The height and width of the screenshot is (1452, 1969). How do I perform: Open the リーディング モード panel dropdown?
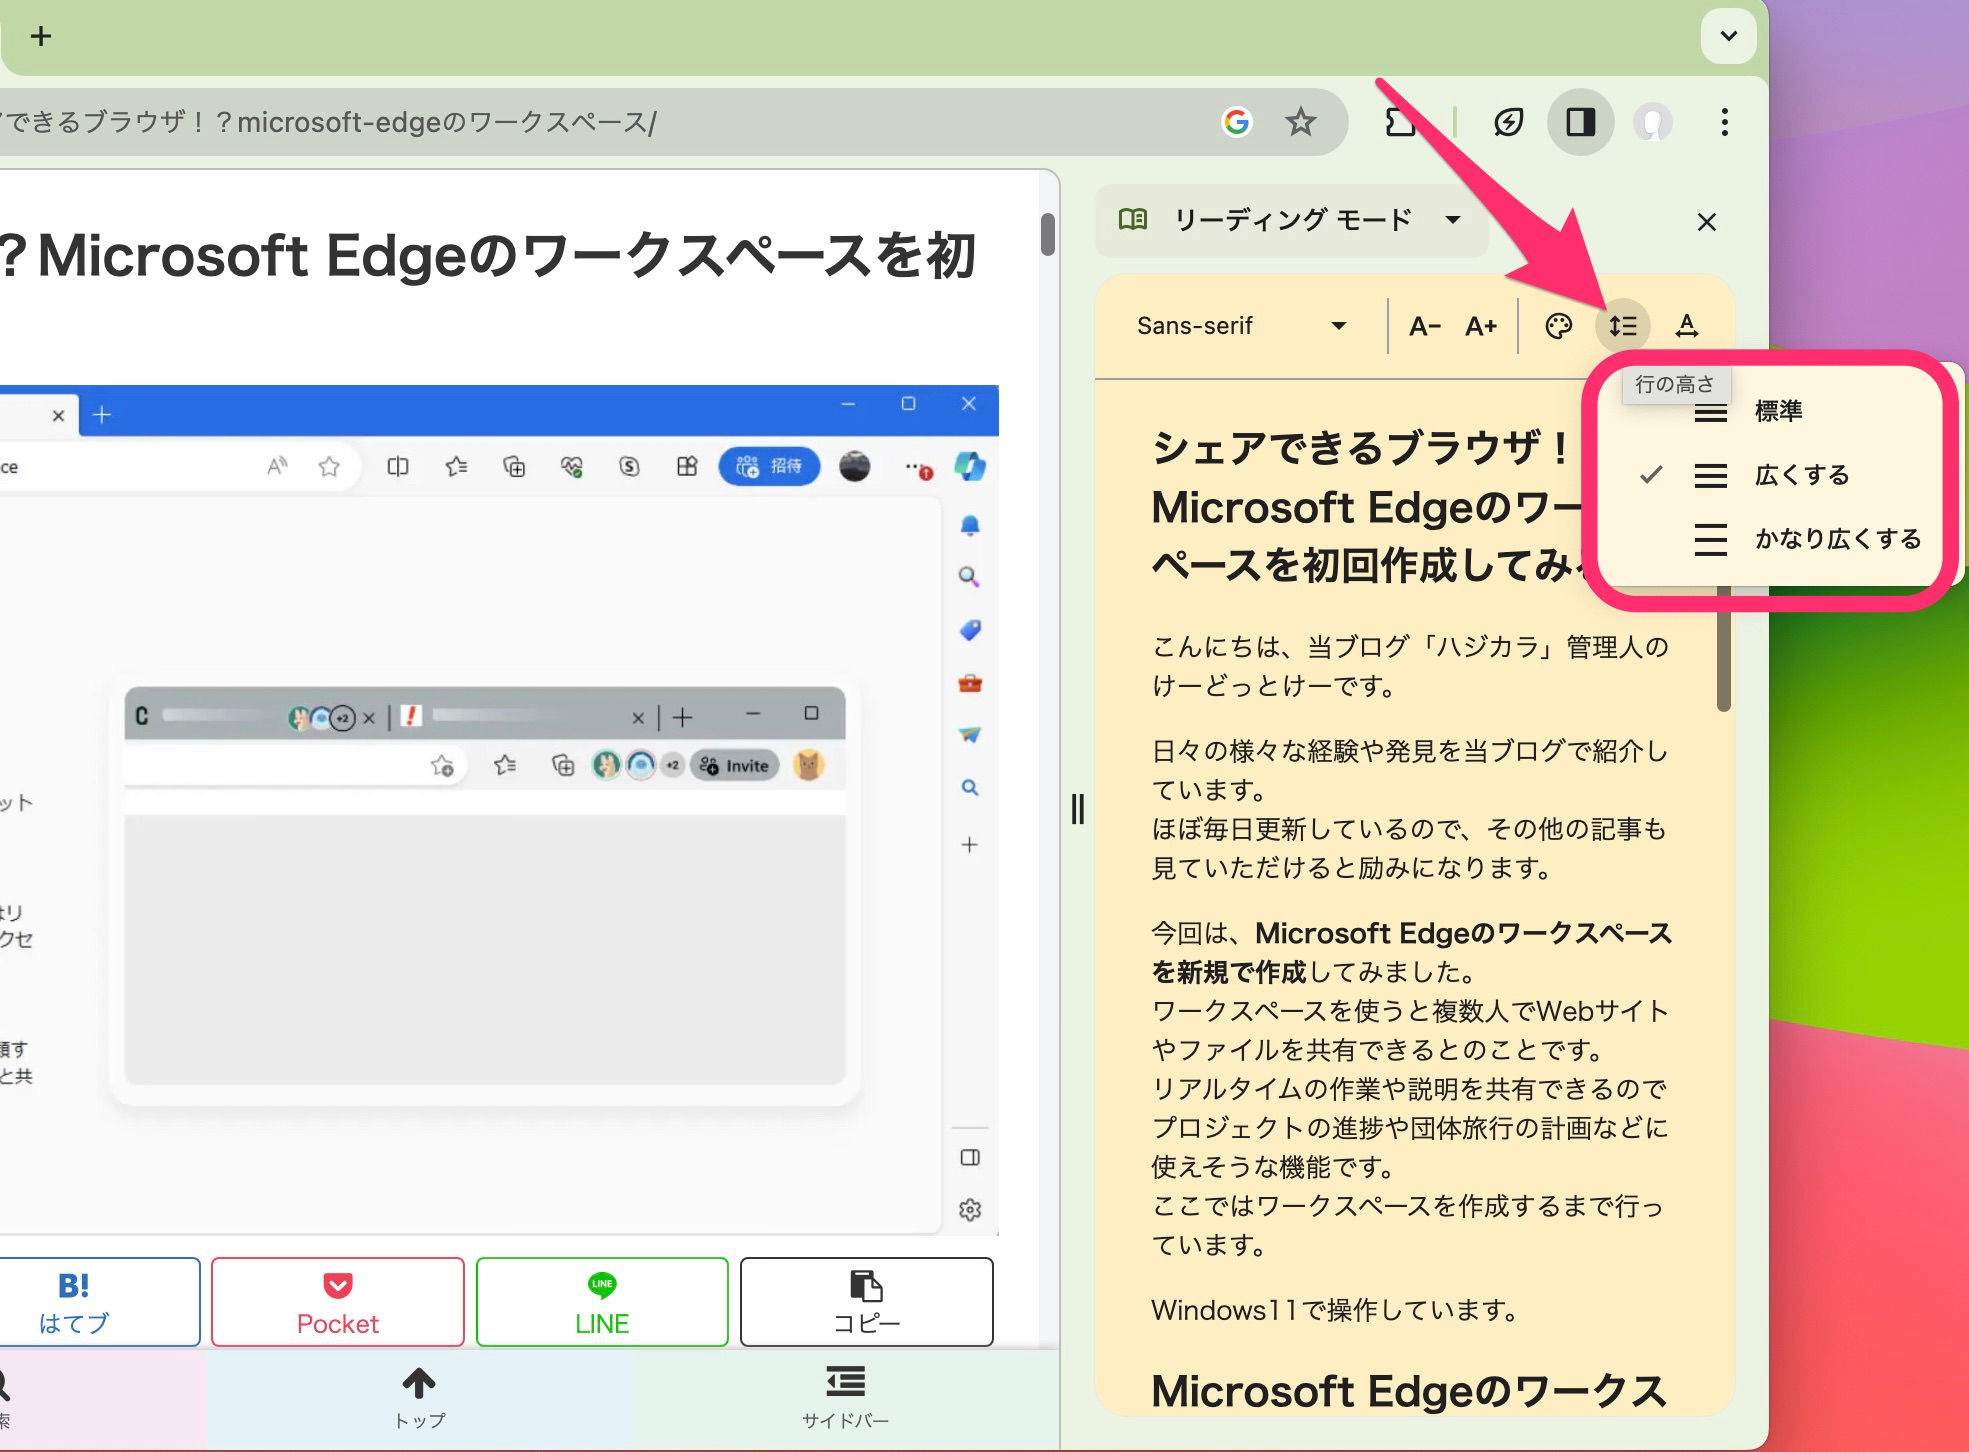click(x=1292, y=220)
